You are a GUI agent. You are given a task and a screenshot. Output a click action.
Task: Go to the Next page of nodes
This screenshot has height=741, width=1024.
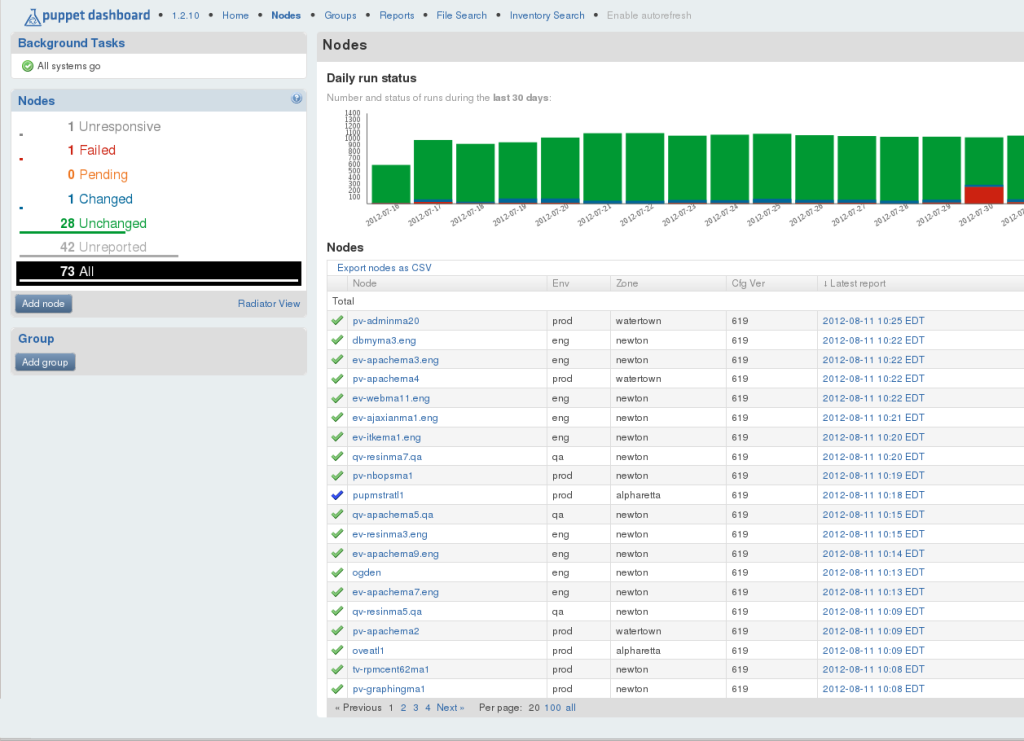pyautogui.click(x=450, y=708)
